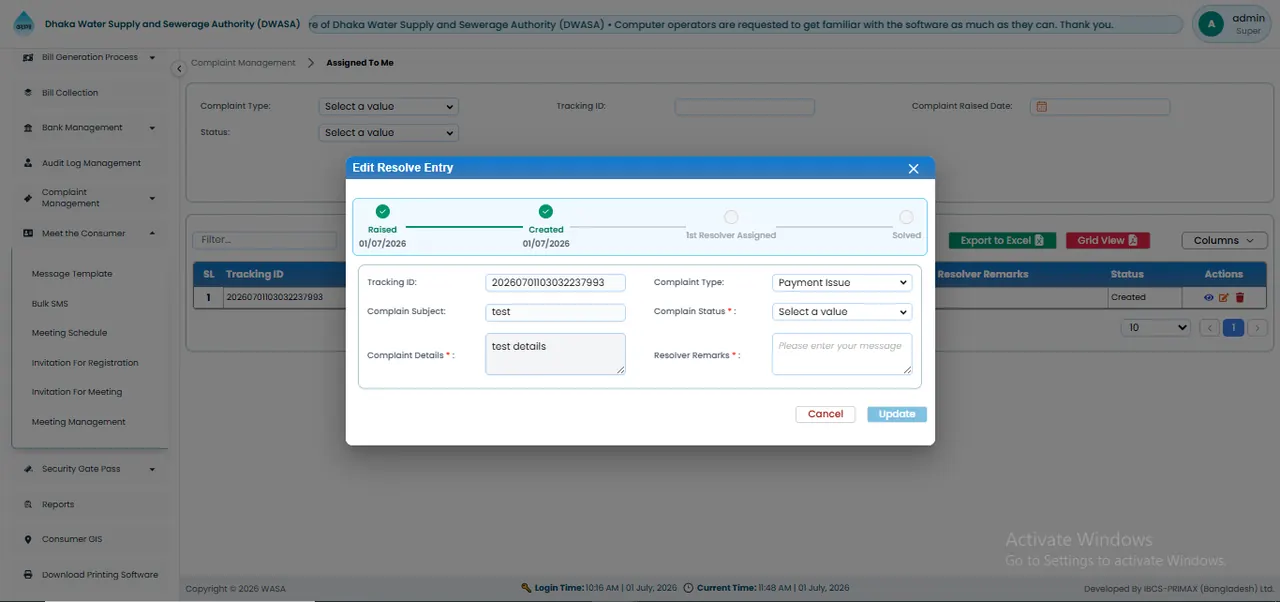Open the page size dropdown showing 10

tap(1157, 328)
